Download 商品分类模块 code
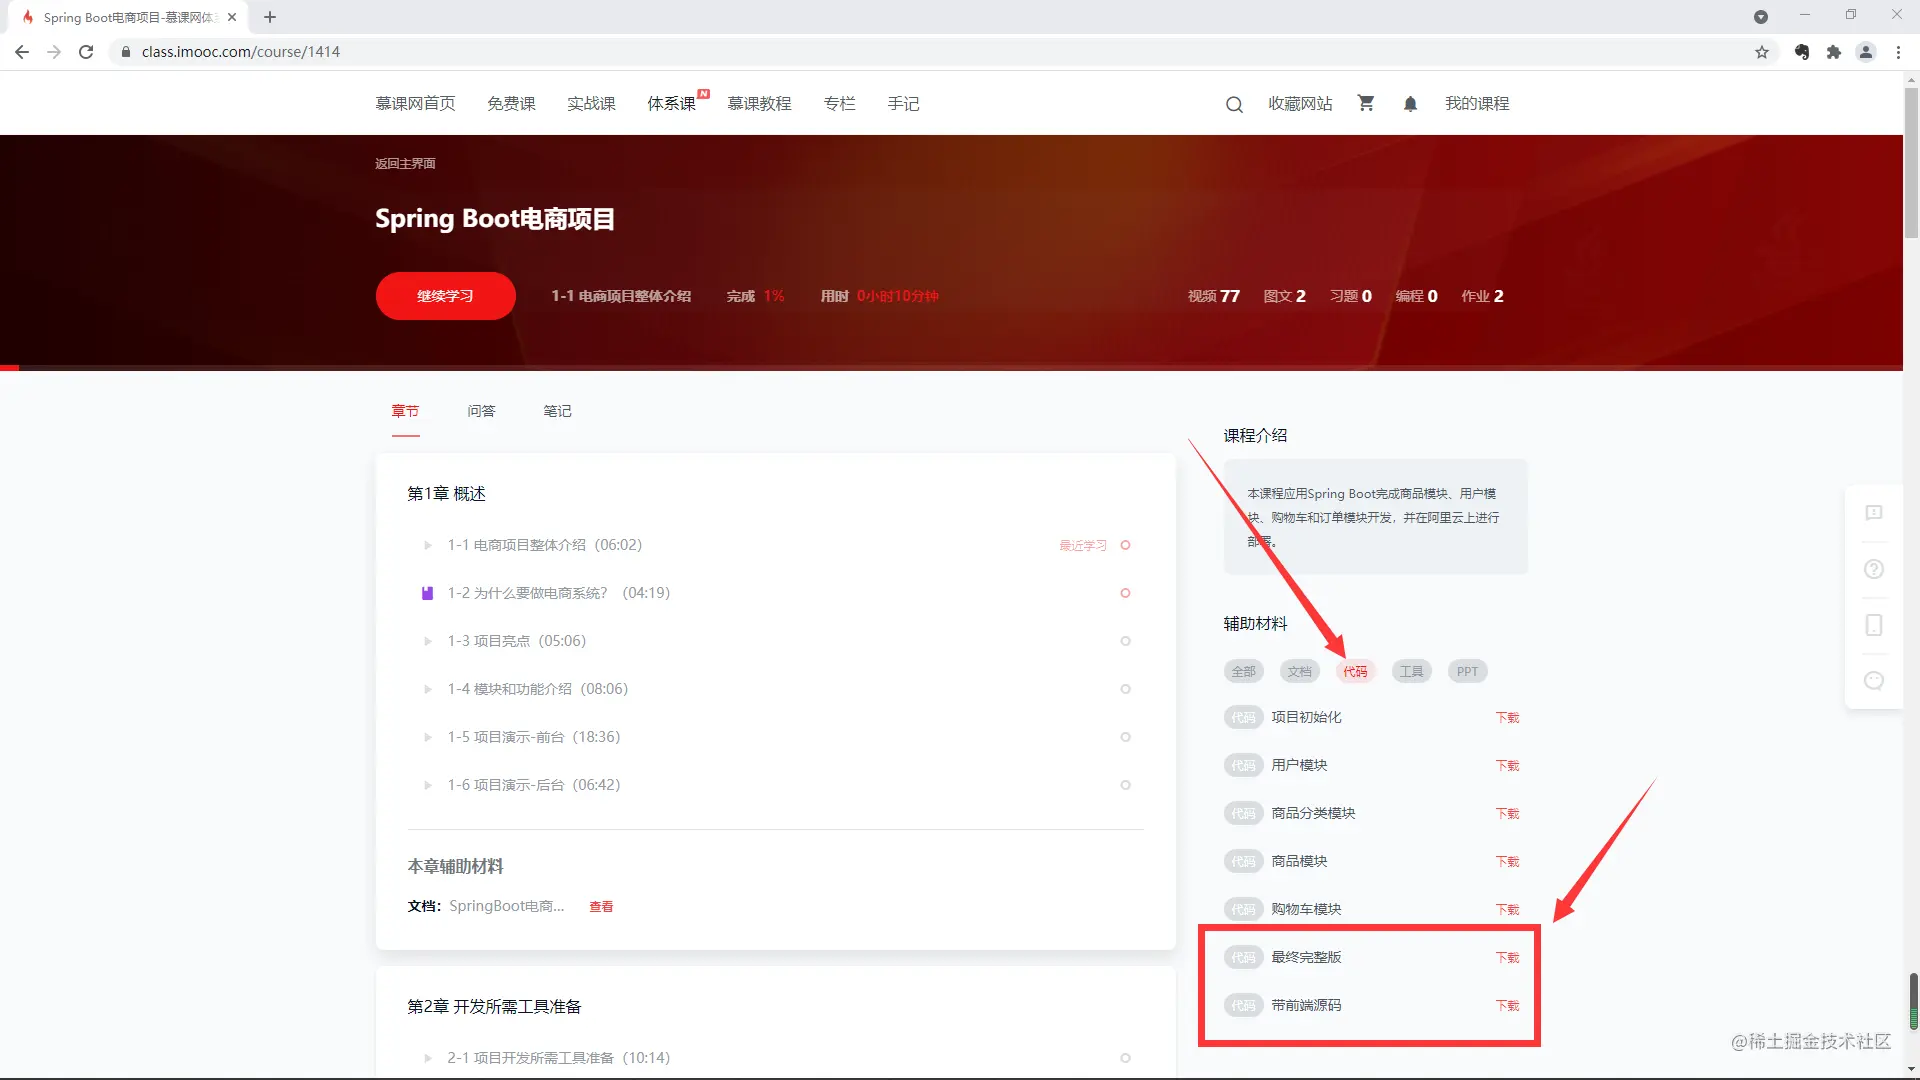The height and width of the screenshot is (1080, 1920). (x=1507, y=814)
